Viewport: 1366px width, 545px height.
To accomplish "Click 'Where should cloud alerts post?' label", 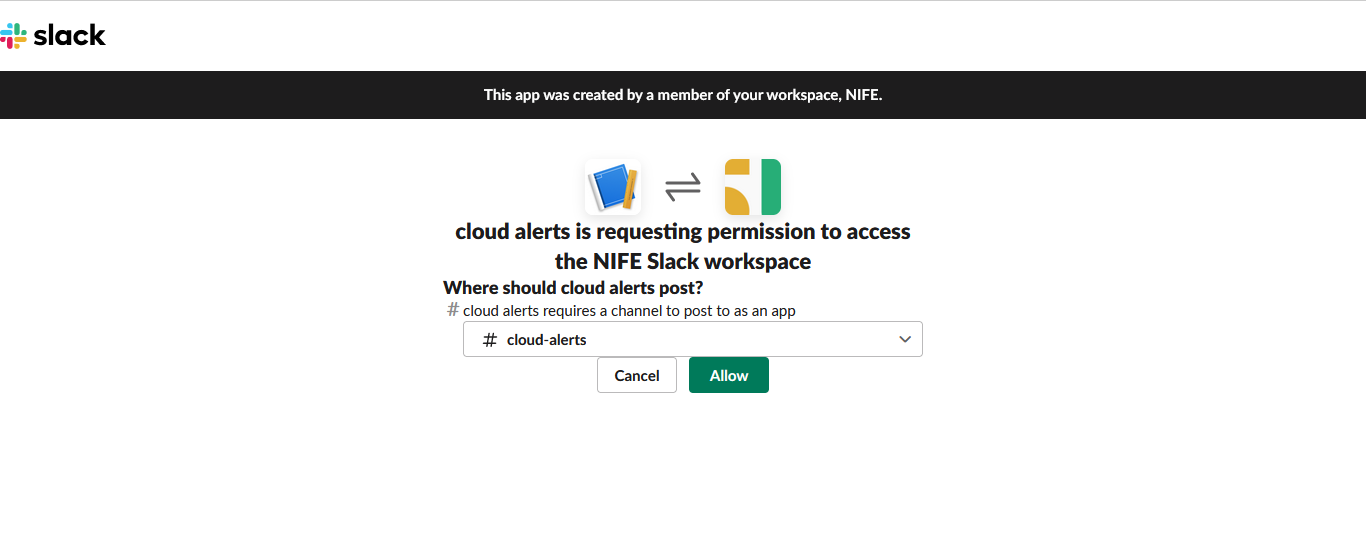I will (573, 288).
